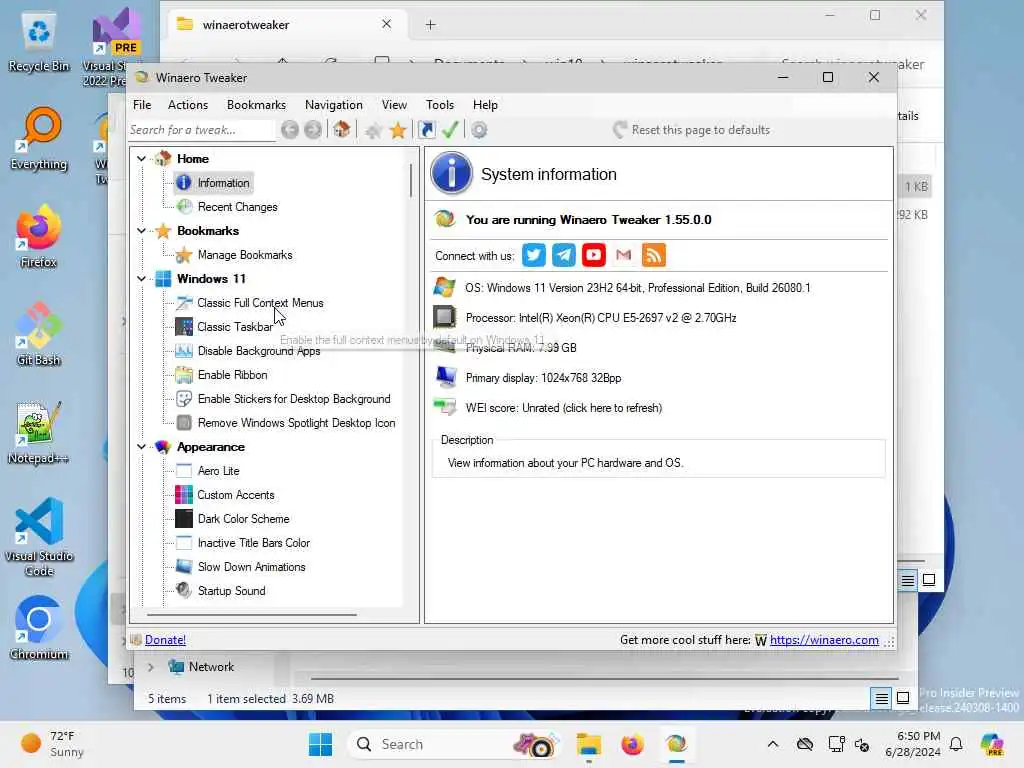This screenshot has width=1024, height=768.
Task: Open bookmarks with the gold star toolbar icon
Action: tap(398, 130)
